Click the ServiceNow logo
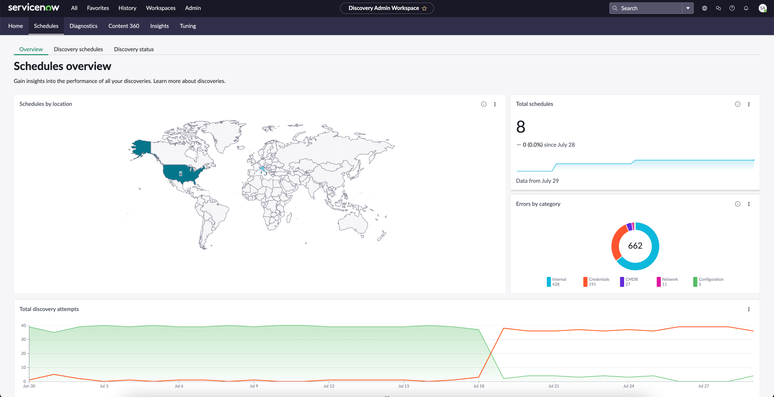 click(34, 8)
